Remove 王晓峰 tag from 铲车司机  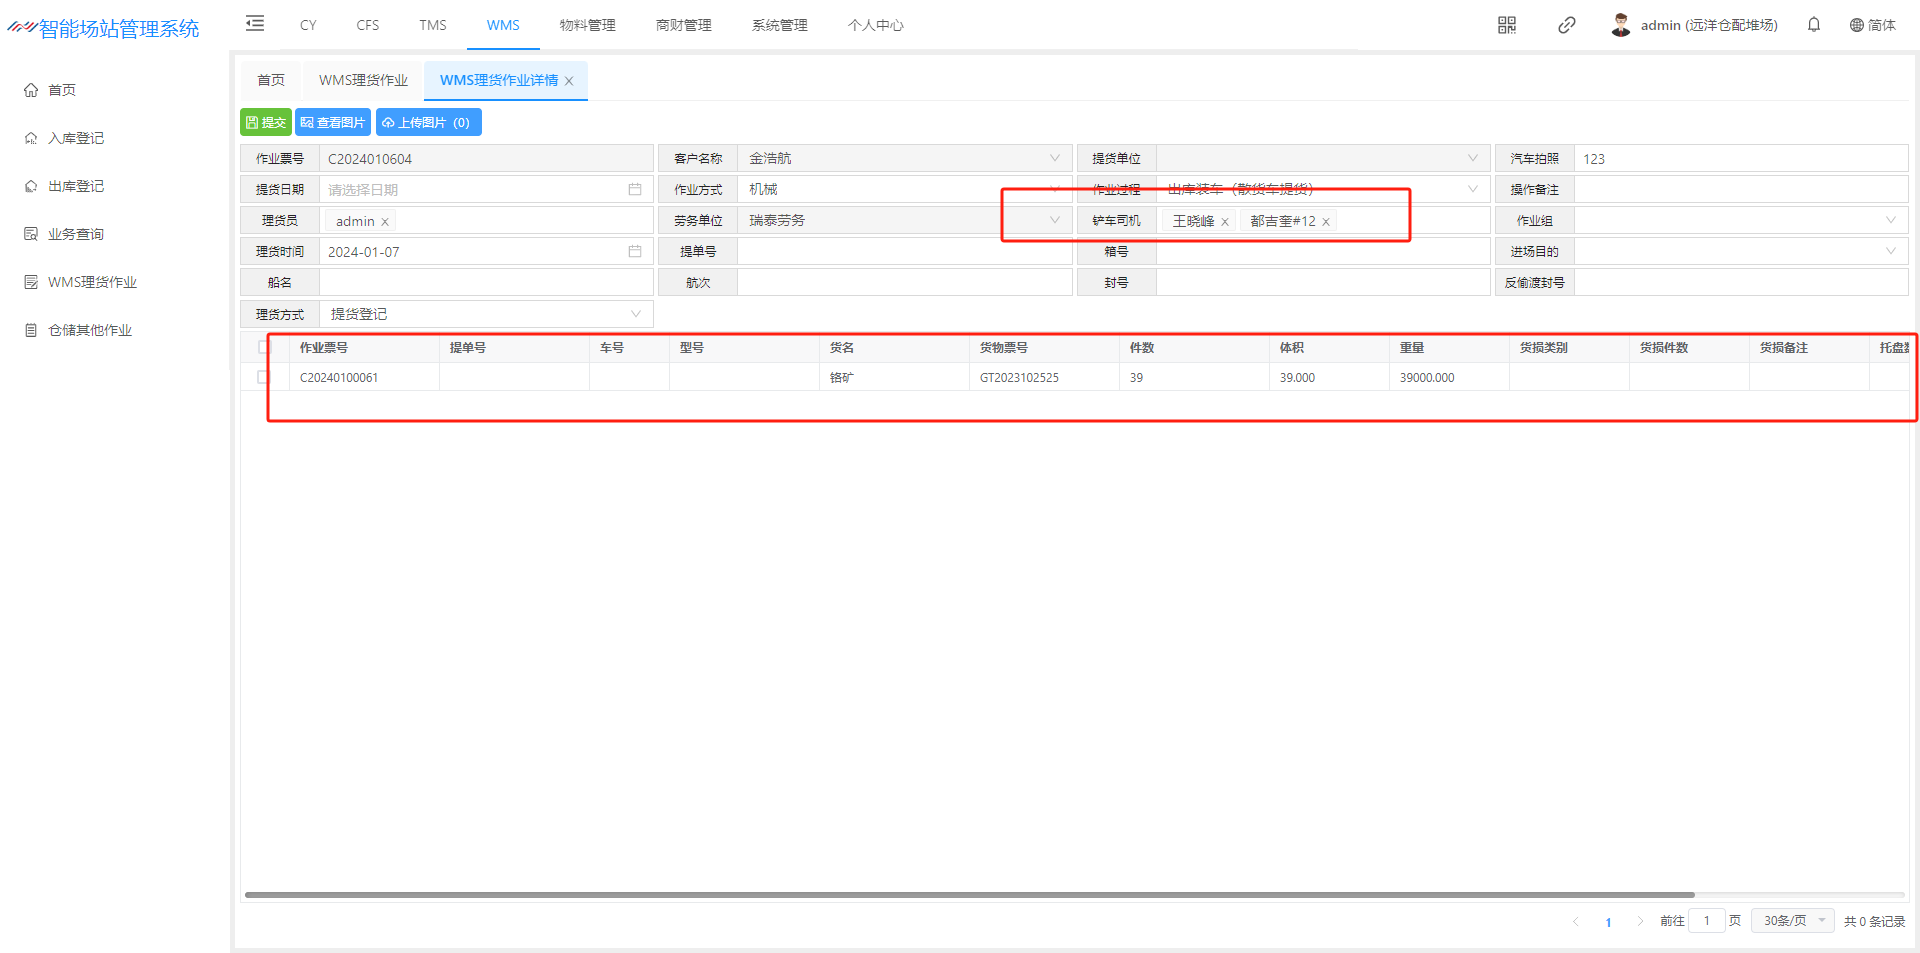click(x=1224, y=222)
